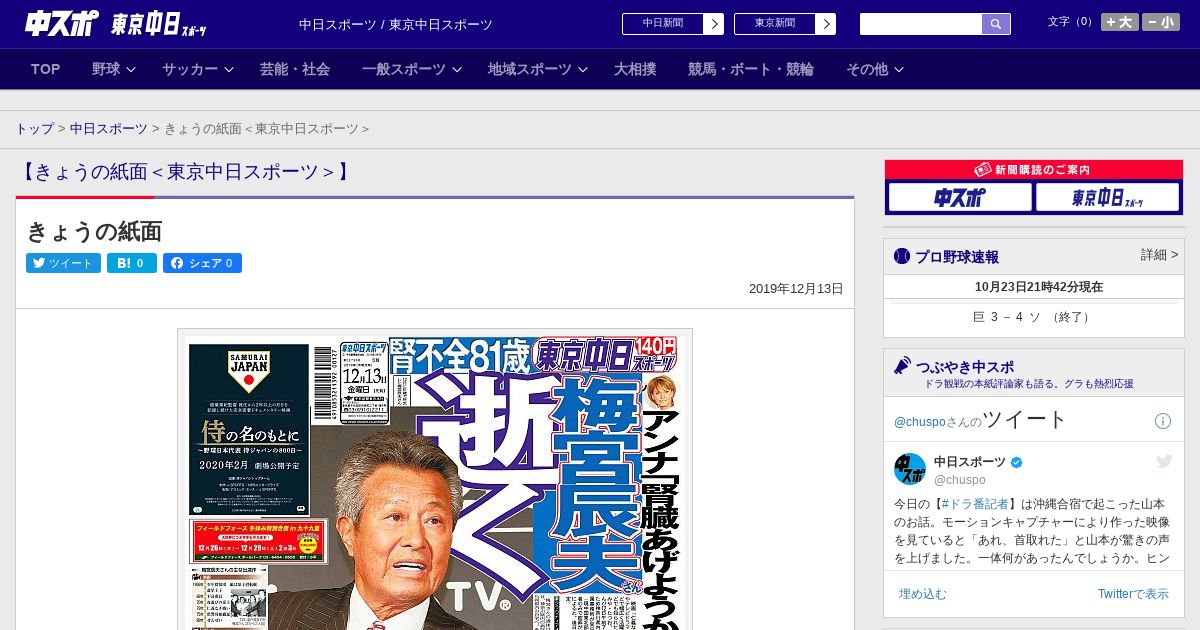Share via the Twitter ツイート button
Screen dimensions: 1200x630
coord(63,263)
